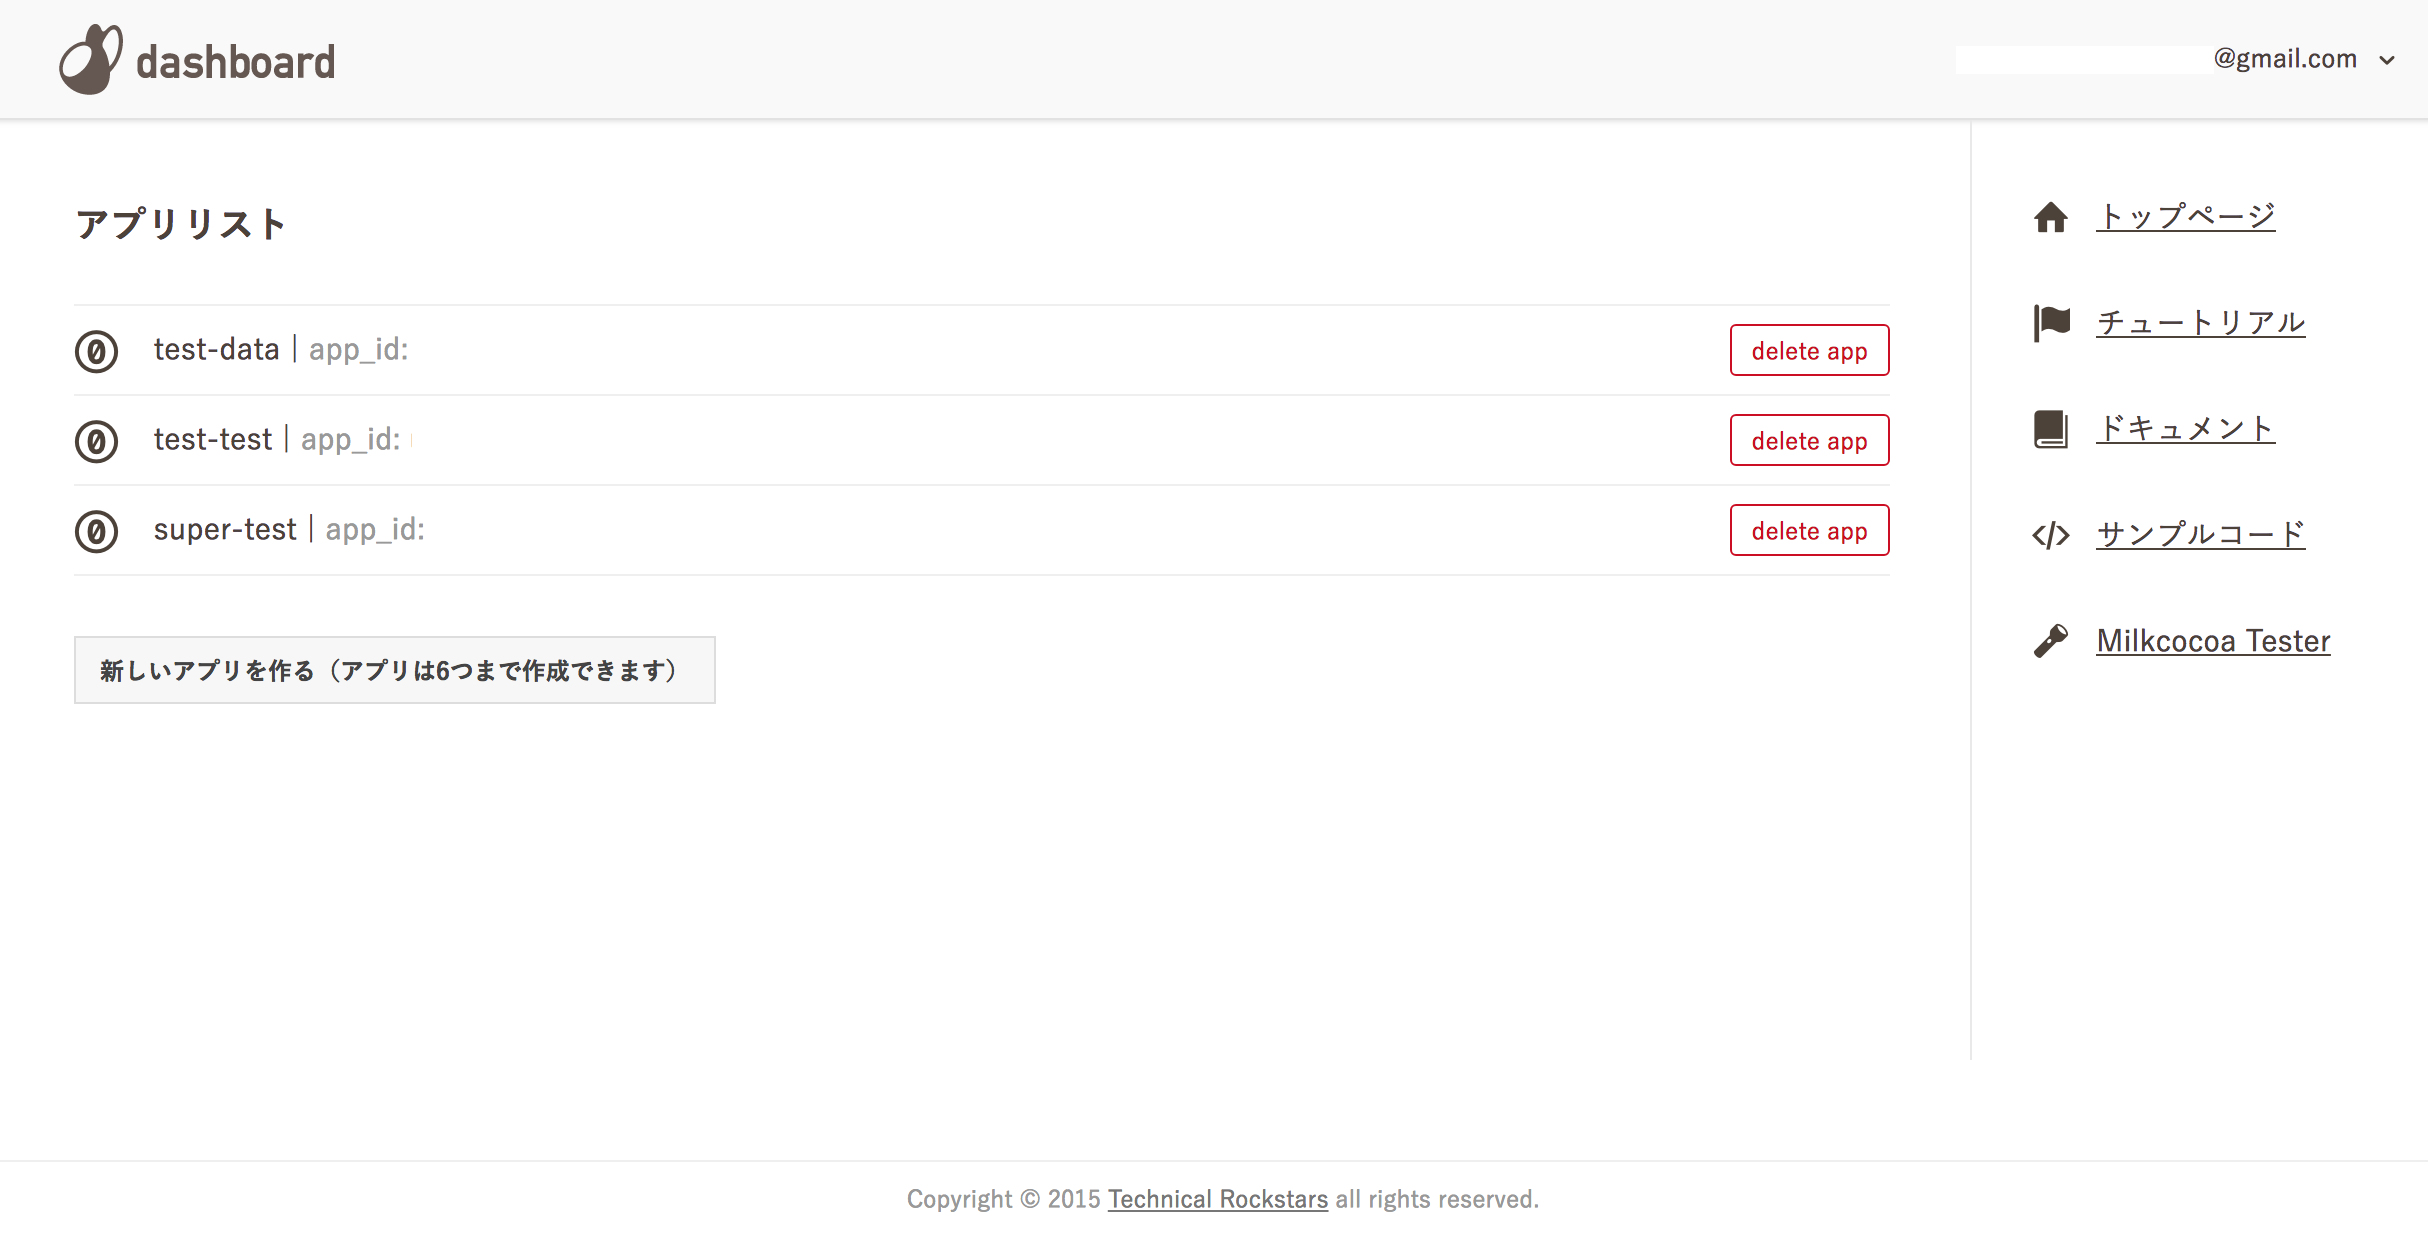2428x1252 pixels.
Task: Click the flag icon beside チュートリアル
Action: (2051, 322)
